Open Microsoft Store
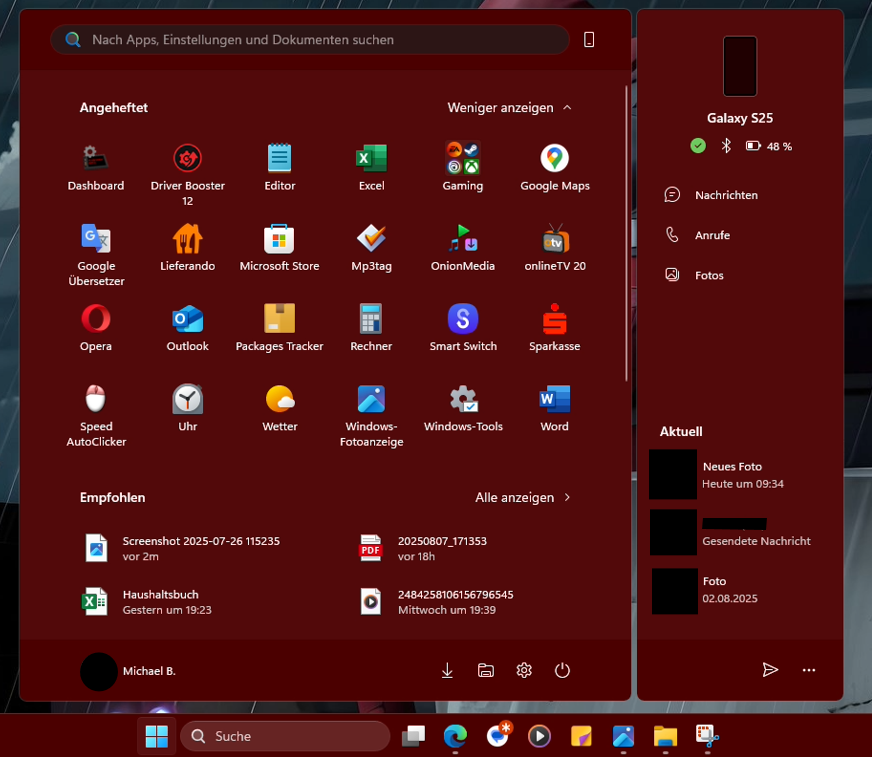 coord(279,248)
